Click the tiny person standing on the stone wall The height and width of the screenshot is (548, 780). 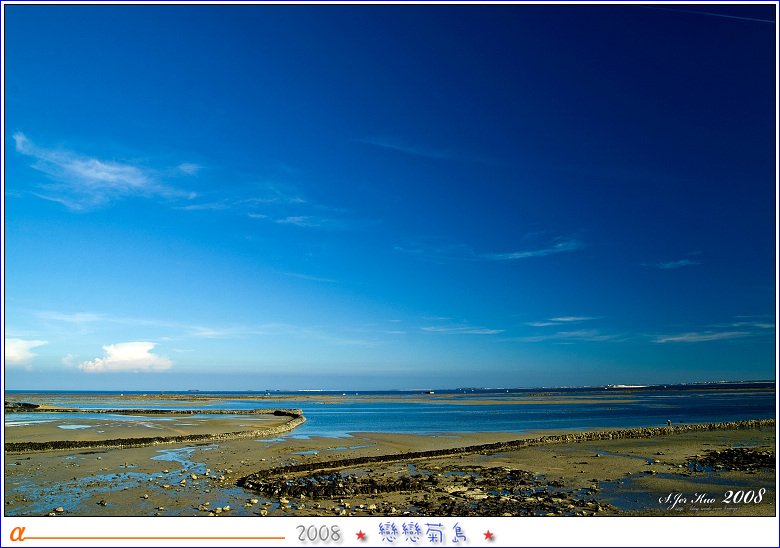[x=668, y=423]
